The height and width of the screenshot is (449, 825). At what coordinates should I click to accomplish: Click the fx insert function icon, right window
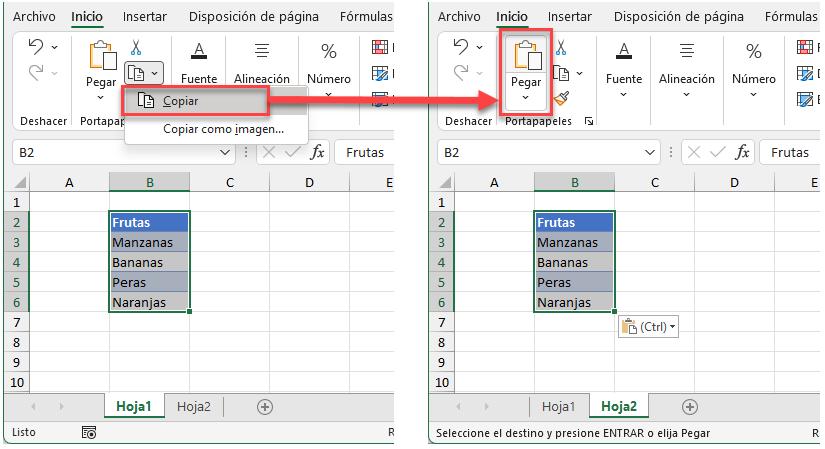coord(742,153)
